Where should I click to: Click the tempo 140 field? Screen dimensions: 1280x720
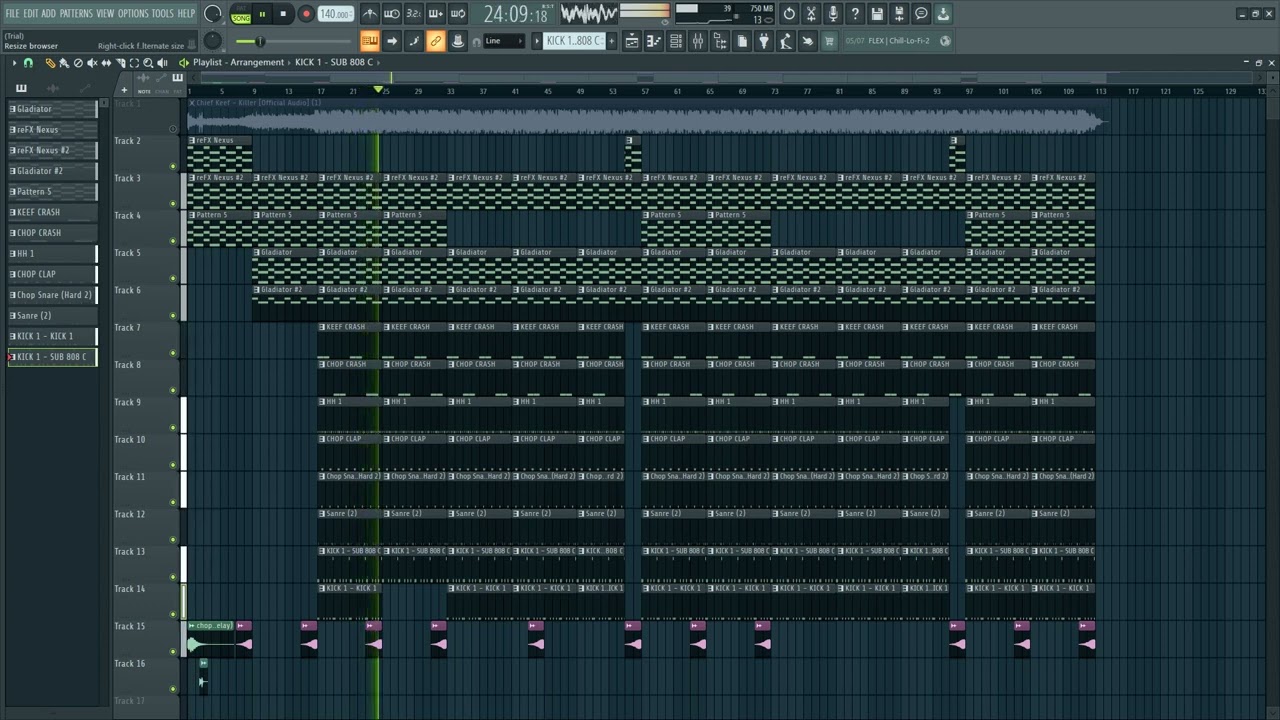[336, 14]
